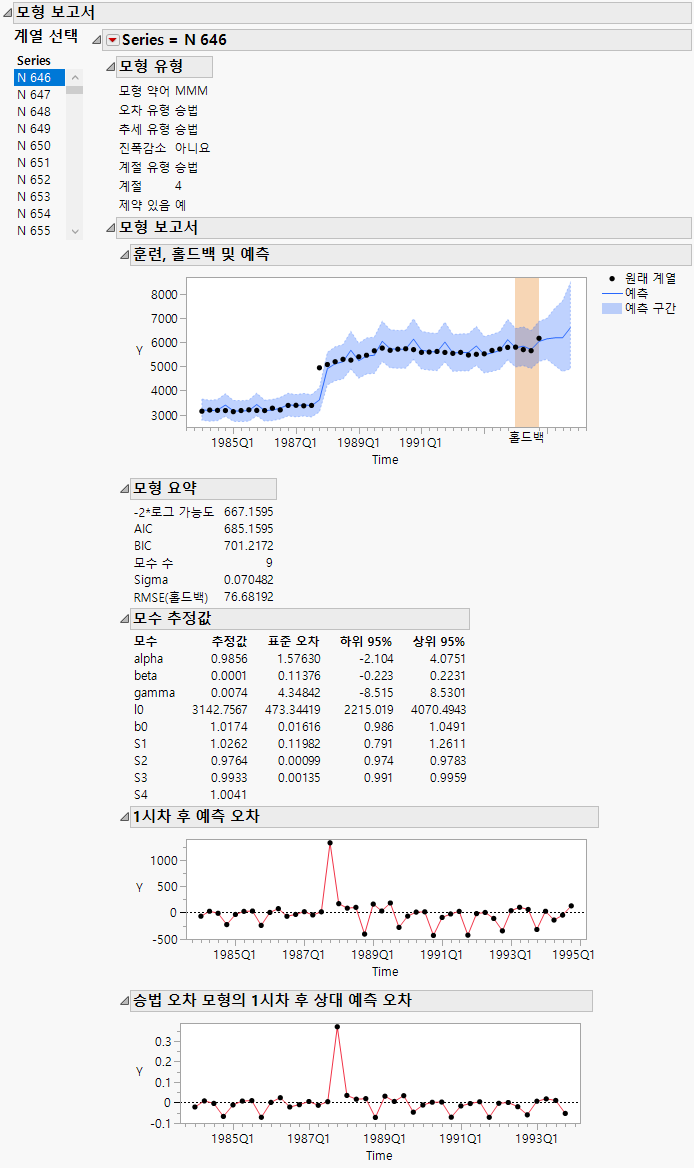694x1168 pixels.
Task: Click the S4 estimate 1.0041
Action: coord(229,795)
